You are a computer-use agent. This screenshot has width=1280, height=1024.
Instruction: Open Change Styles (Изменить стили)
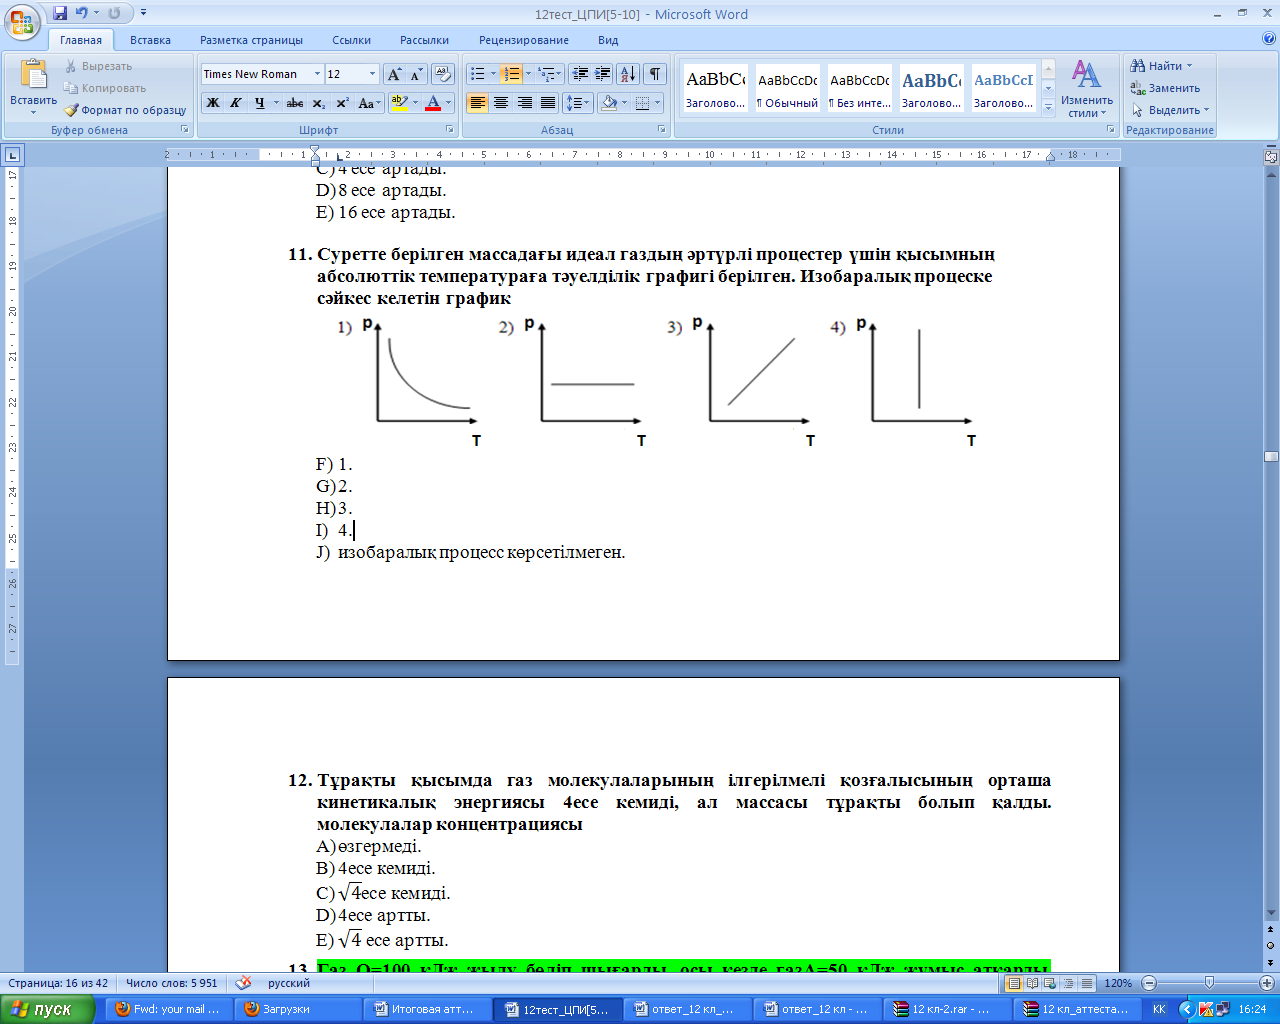[1087, 88]
